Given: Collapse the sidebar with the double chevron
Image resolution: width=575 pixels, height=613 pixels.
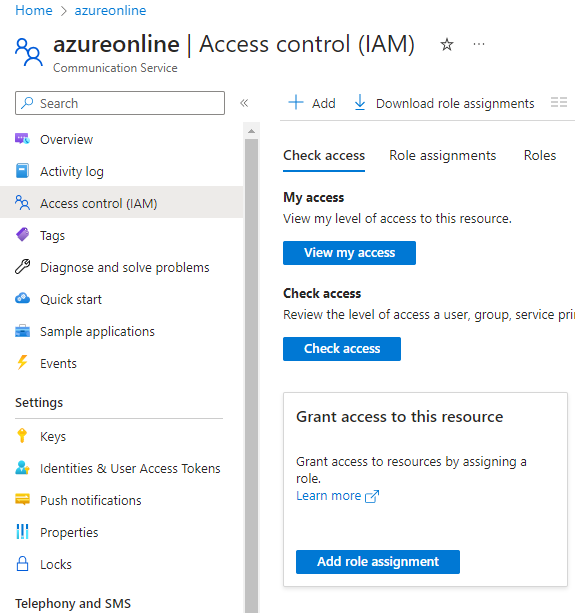Looking at the screenshot, I should tap(244, 103).
